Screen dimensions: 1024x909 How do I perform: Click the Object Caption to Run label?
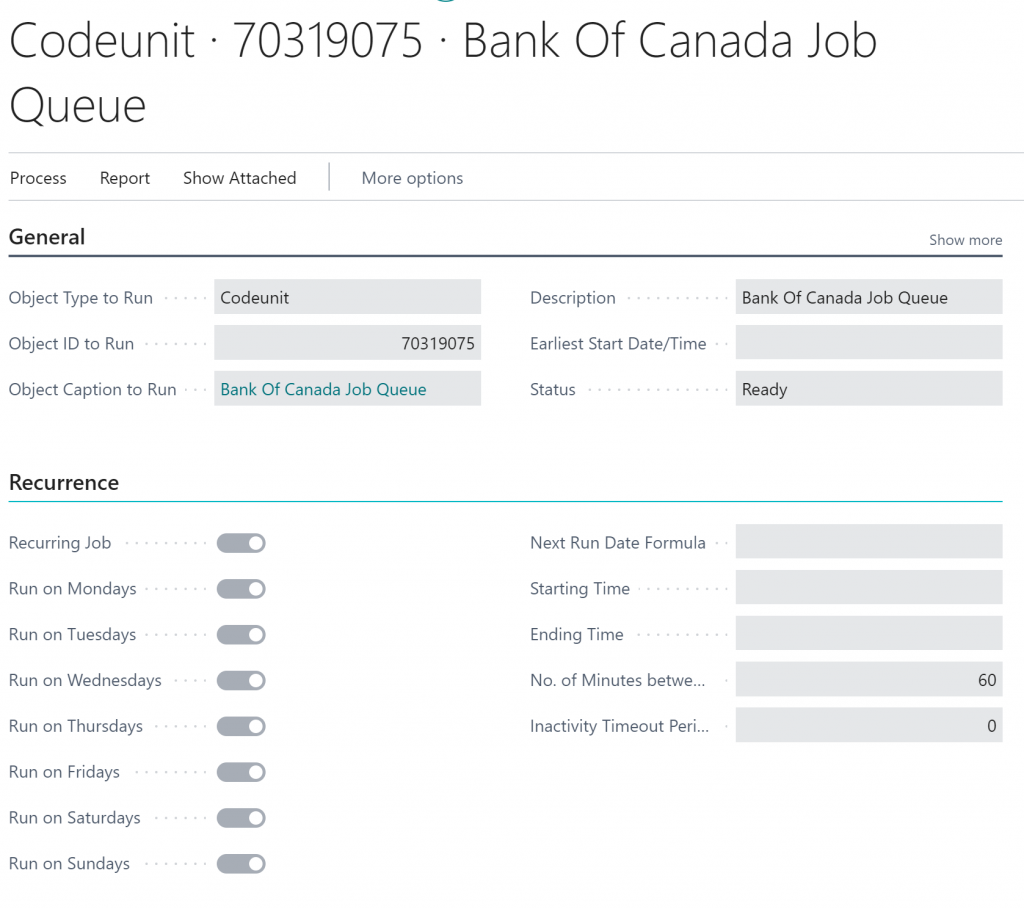(92, 389)
